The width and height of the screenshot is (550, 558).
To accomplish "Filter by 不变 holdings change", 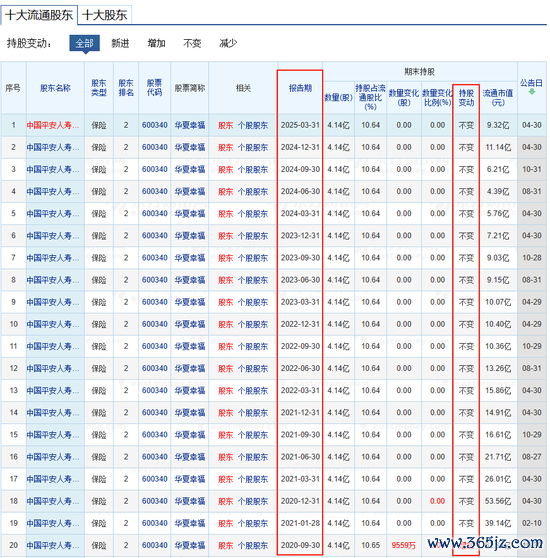I will [x=192, y=43].
